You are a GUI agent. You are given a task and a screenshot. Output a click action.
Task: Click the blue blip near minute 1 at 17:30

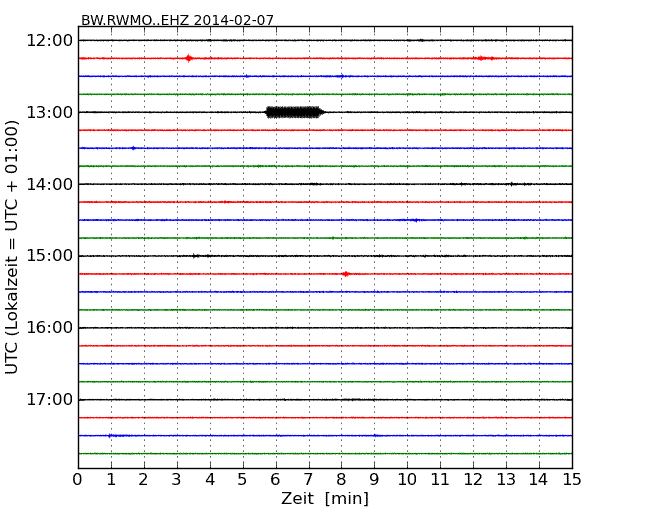coord(110,435)
